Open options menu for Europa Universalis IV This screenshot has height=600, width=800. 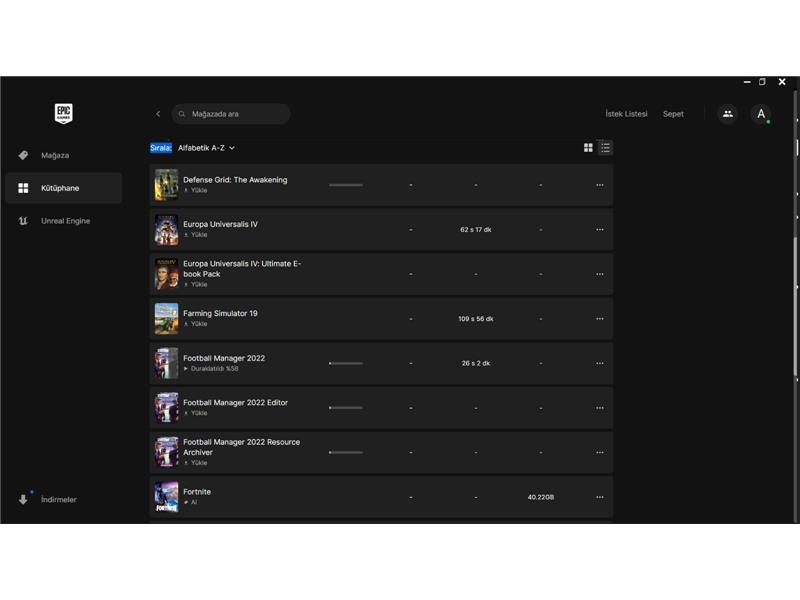point(599,230)
